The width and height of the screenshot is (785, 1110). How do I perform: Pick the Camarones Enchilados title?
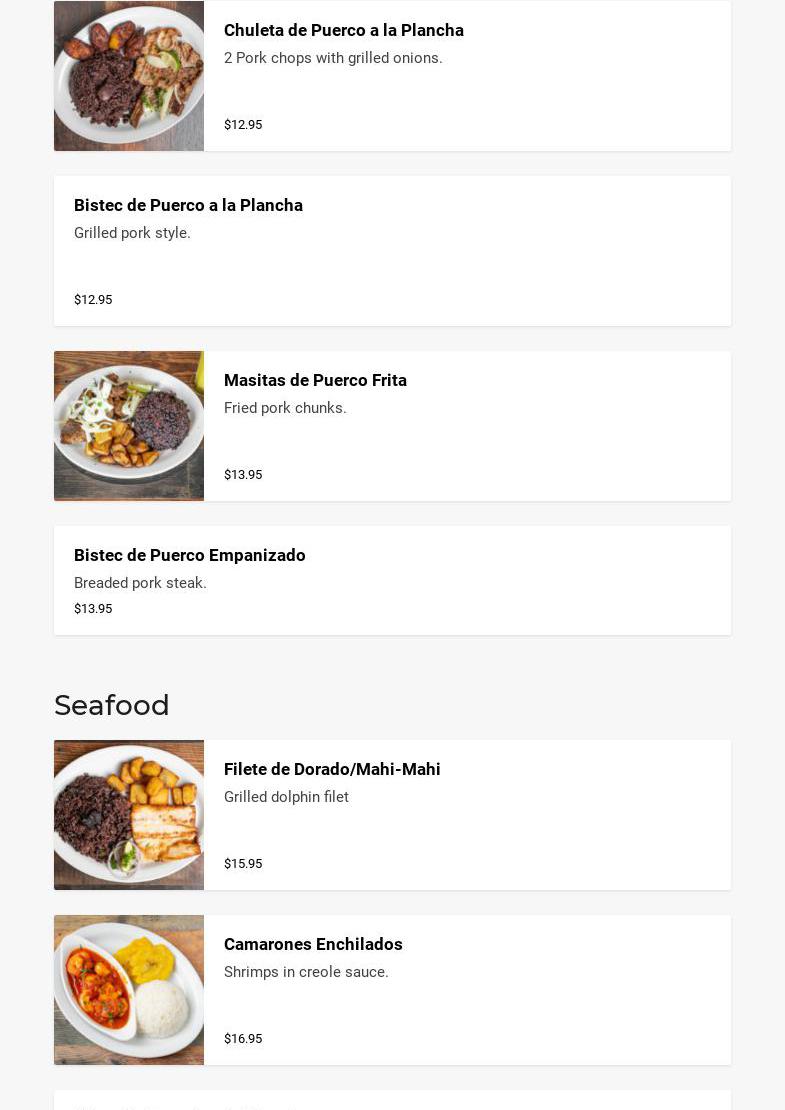click(x=313, y=945)
